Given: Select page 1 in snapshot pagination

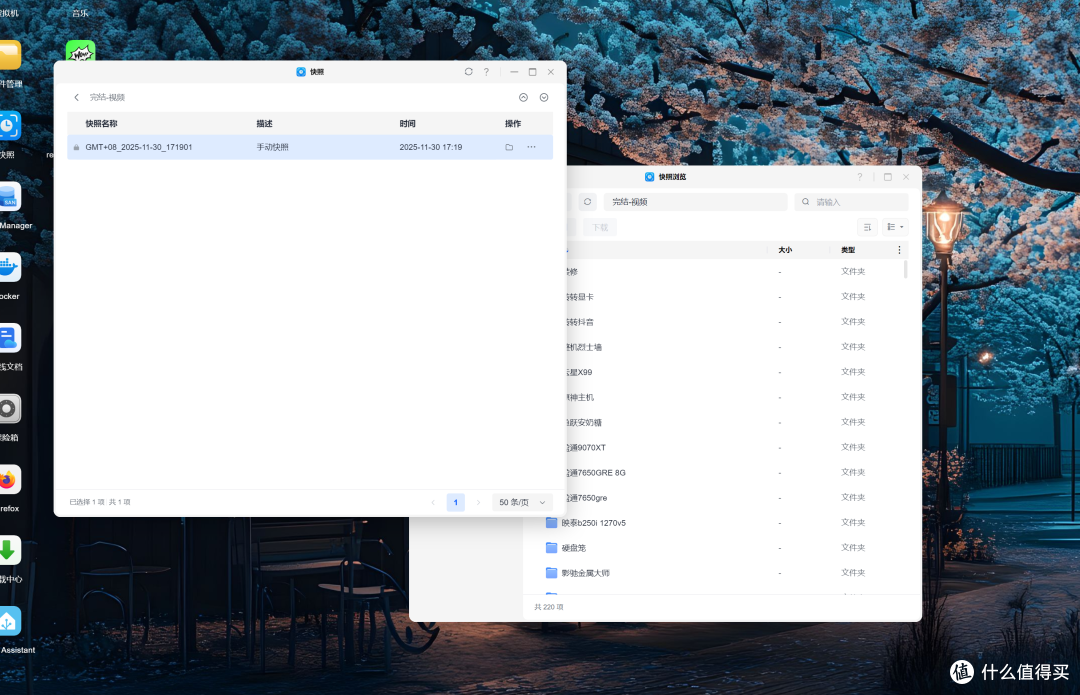Looking at the screenshot, I should [x=455, y=502].
